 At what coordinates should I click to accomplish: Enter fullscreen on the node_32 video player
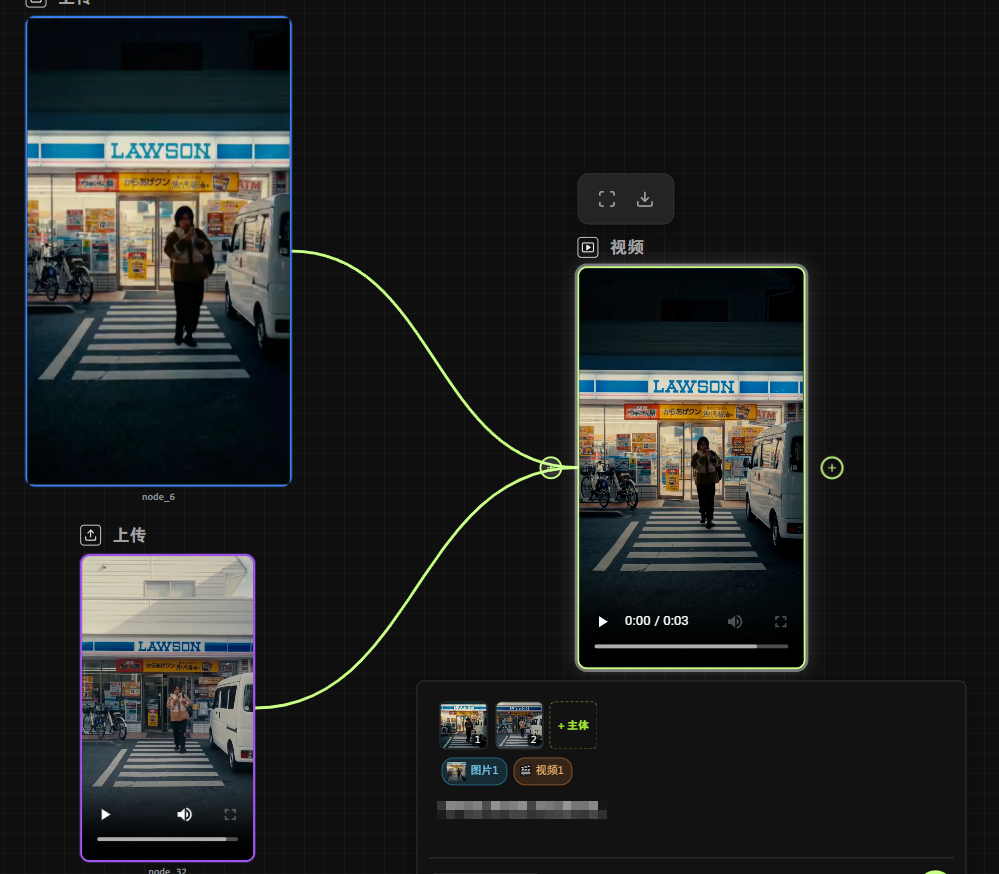pos(230,814)
